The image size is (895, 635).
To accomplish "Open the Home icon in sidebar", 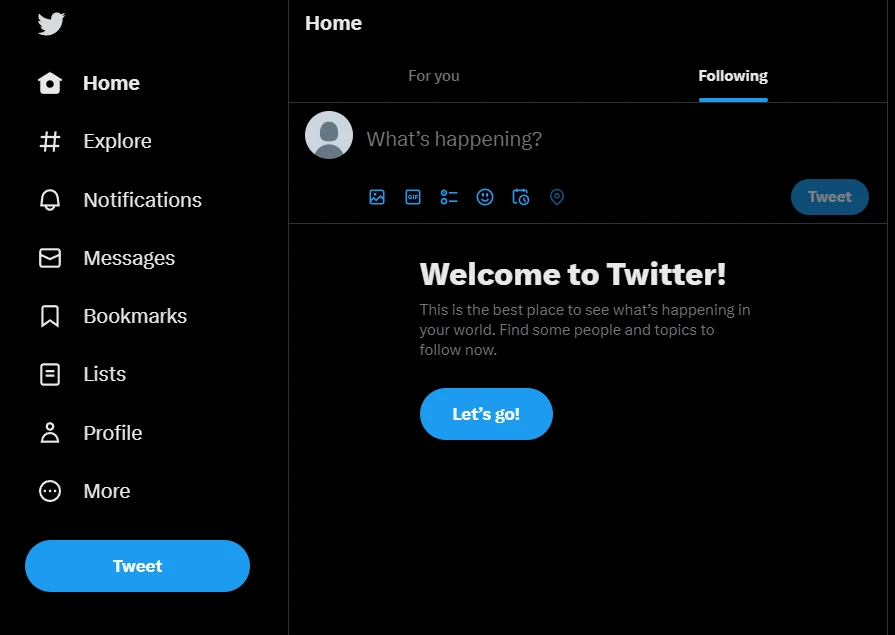I will pos(50,83).
